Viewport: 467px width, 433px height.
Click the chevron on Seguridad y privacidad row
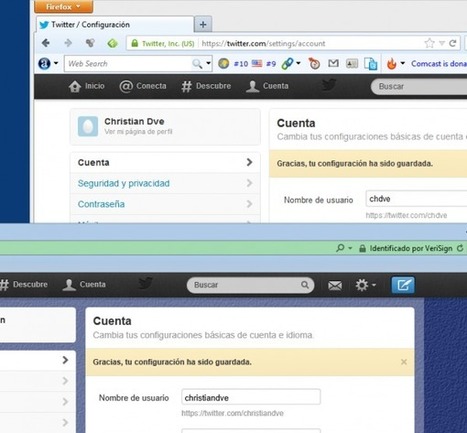tap(249, 183)
